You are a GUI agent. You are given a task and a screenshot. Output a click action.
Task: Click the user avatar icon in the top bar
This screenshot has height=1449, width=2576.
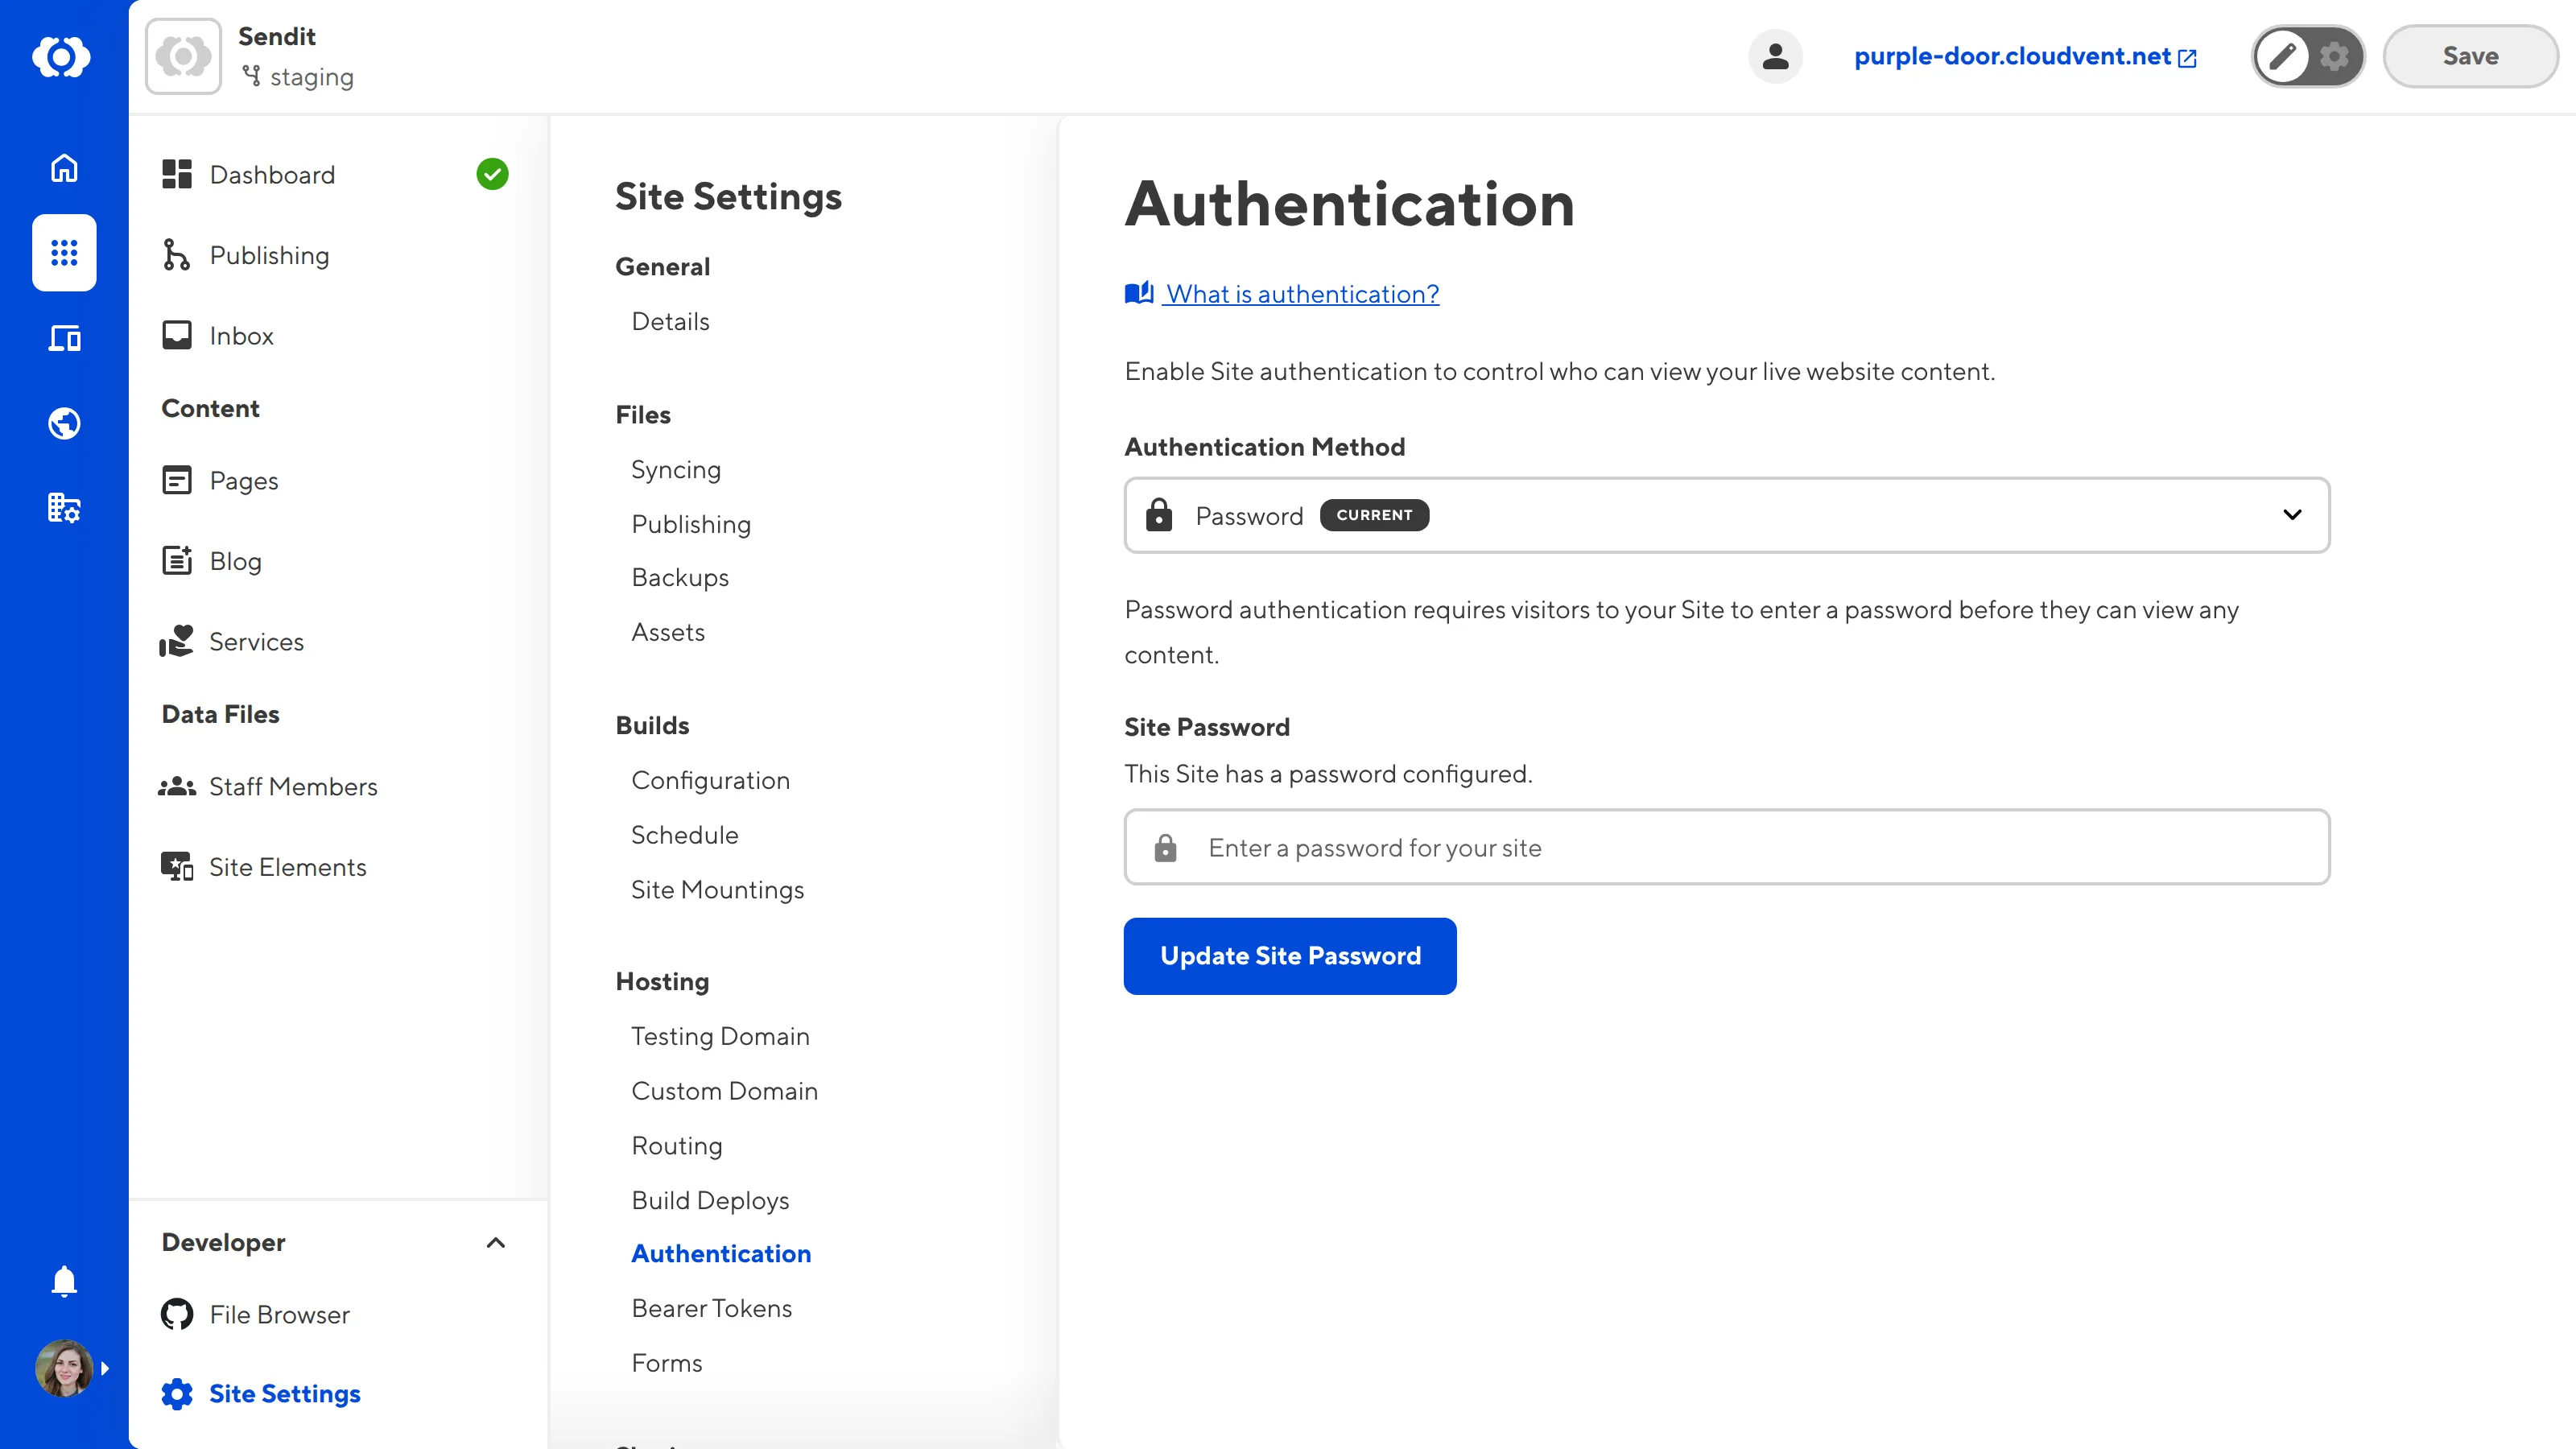1775,56
